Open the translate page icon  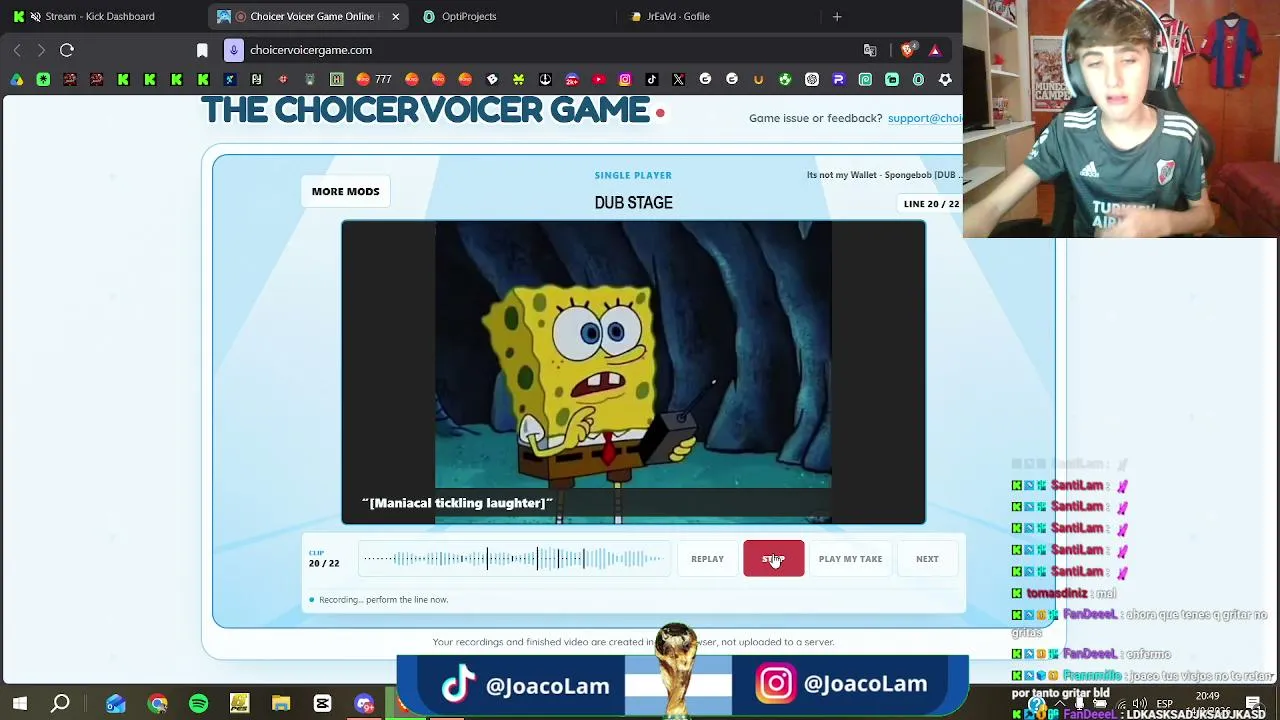point(870,50)
